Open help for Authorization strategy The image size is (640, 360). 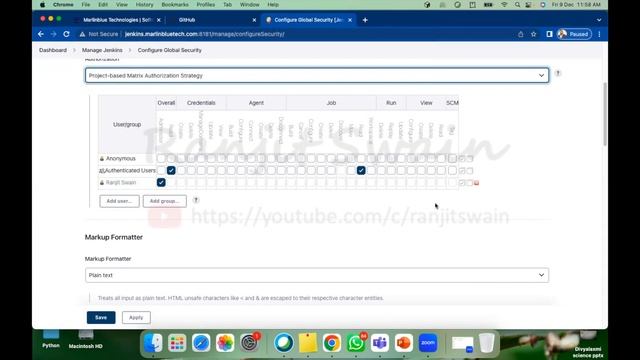[x=558, y=73]
